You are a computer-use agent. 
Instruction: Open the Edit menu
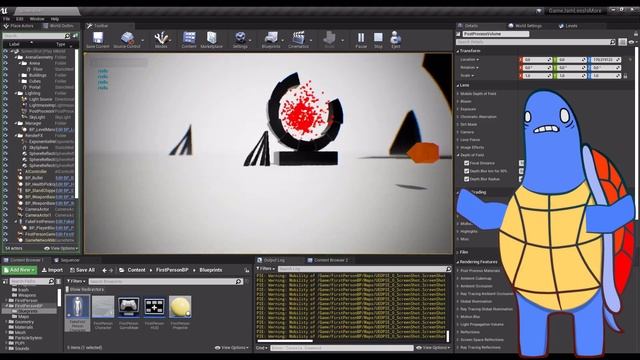tap(20, 19)
